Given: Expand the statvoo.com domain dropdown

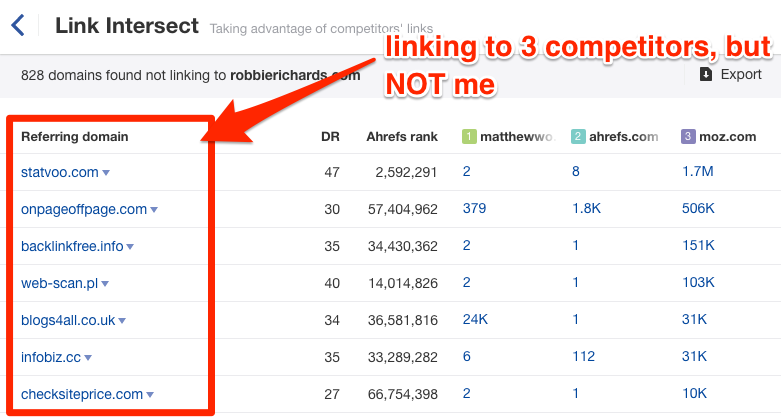Looking at the screenshot, I should 106,173.
